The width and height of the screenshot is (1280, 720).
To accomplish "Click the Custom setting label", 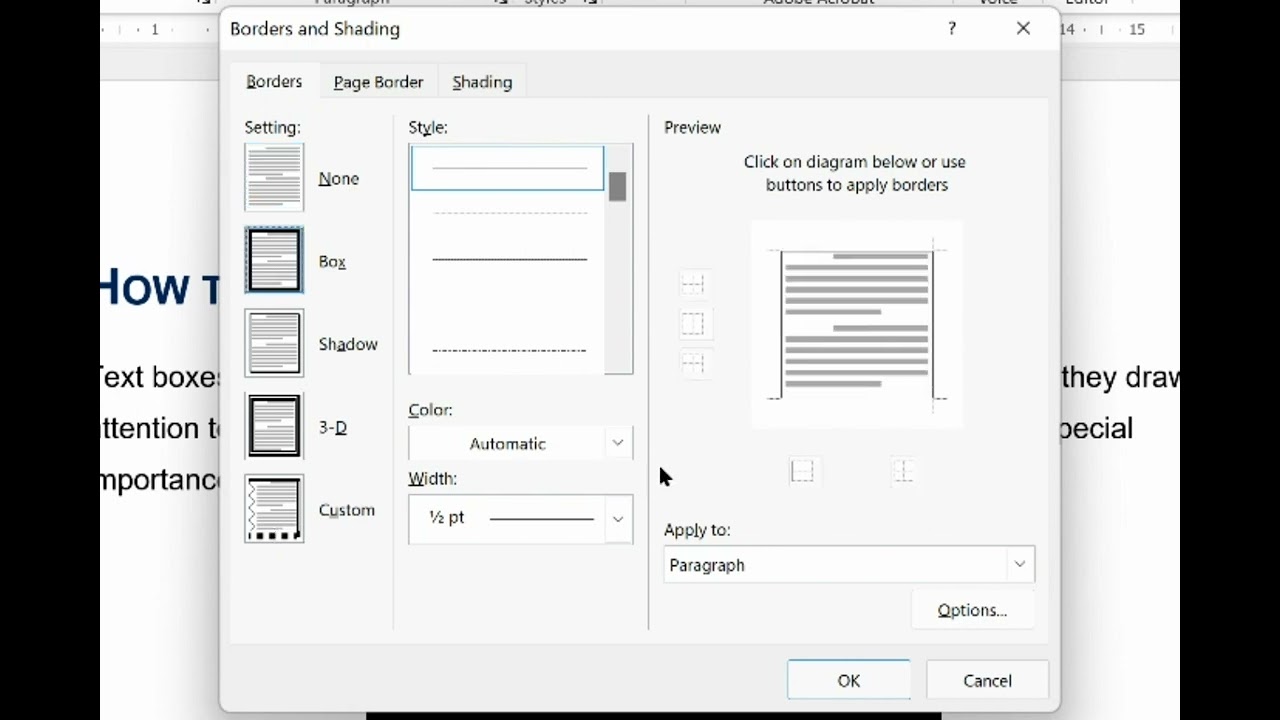I will tap(347, 510).
